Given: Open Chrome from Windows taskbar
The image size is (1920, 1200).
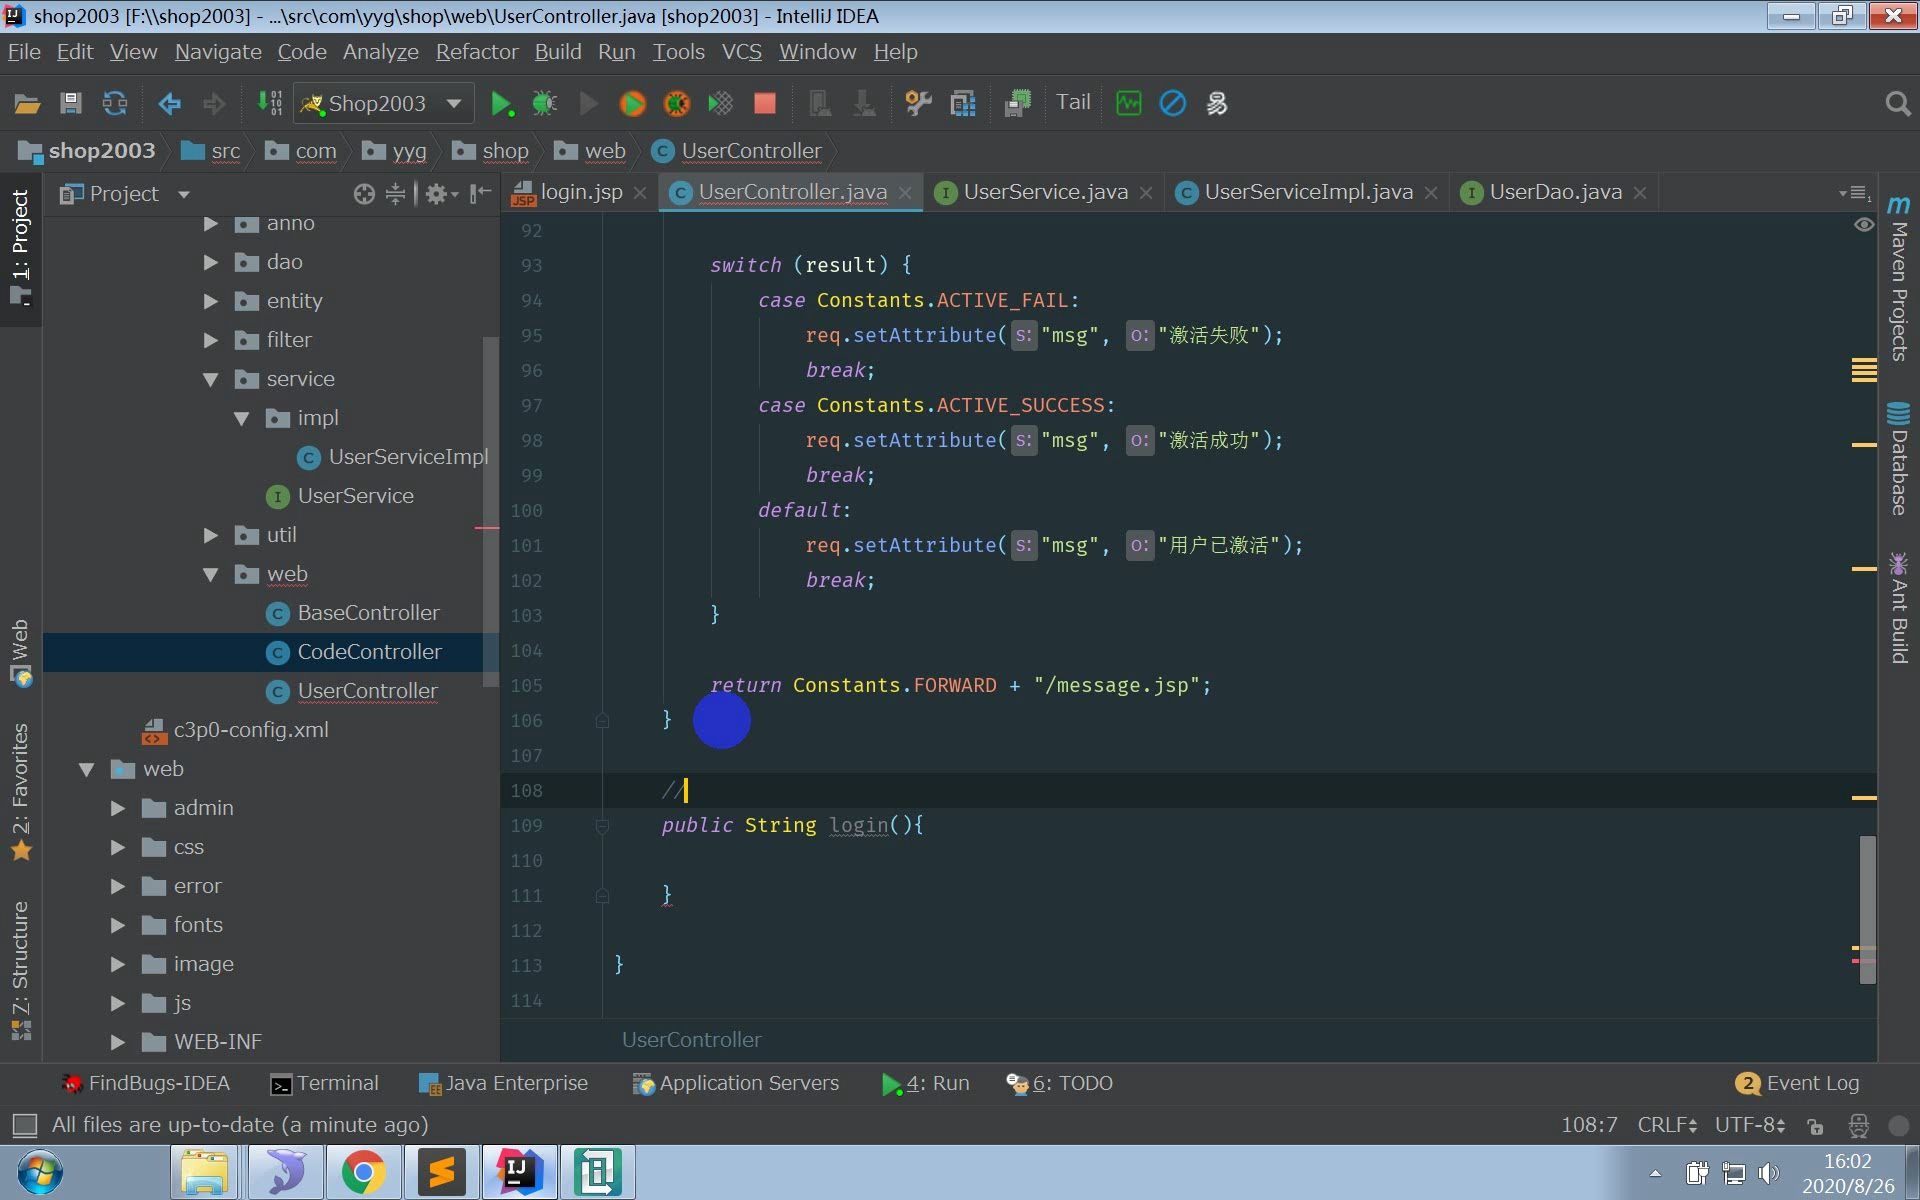Looking at the screenshot, I should click(x=363, y=1172).
